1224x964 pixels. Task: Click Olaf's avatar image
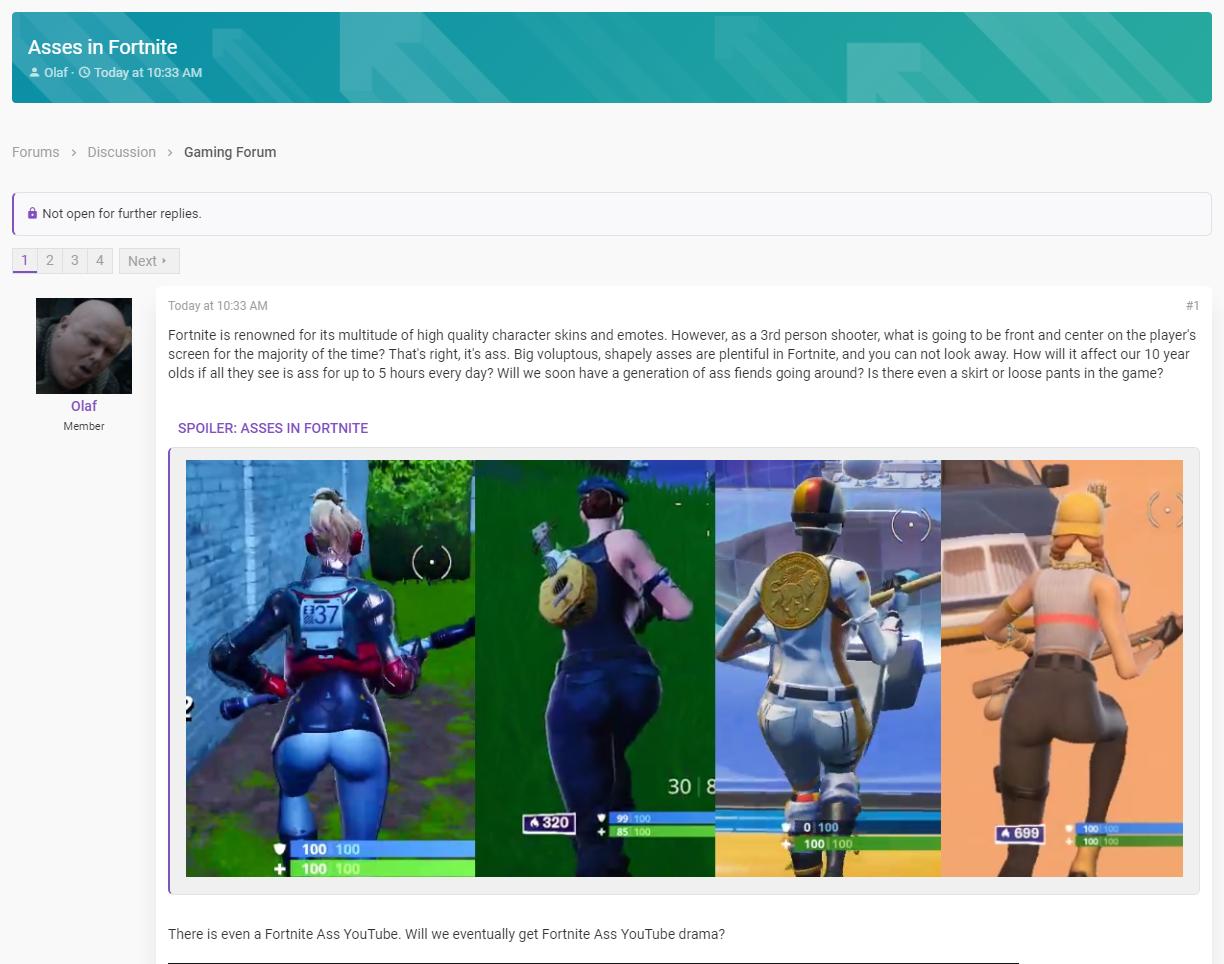point(84,345)
